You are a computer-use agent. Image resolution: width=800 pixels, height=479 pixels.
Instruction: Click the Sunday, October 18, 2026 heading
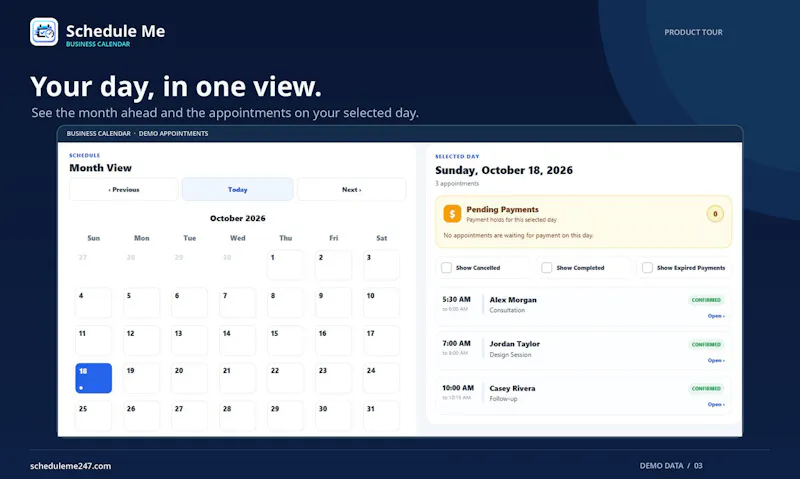point(504,170)
